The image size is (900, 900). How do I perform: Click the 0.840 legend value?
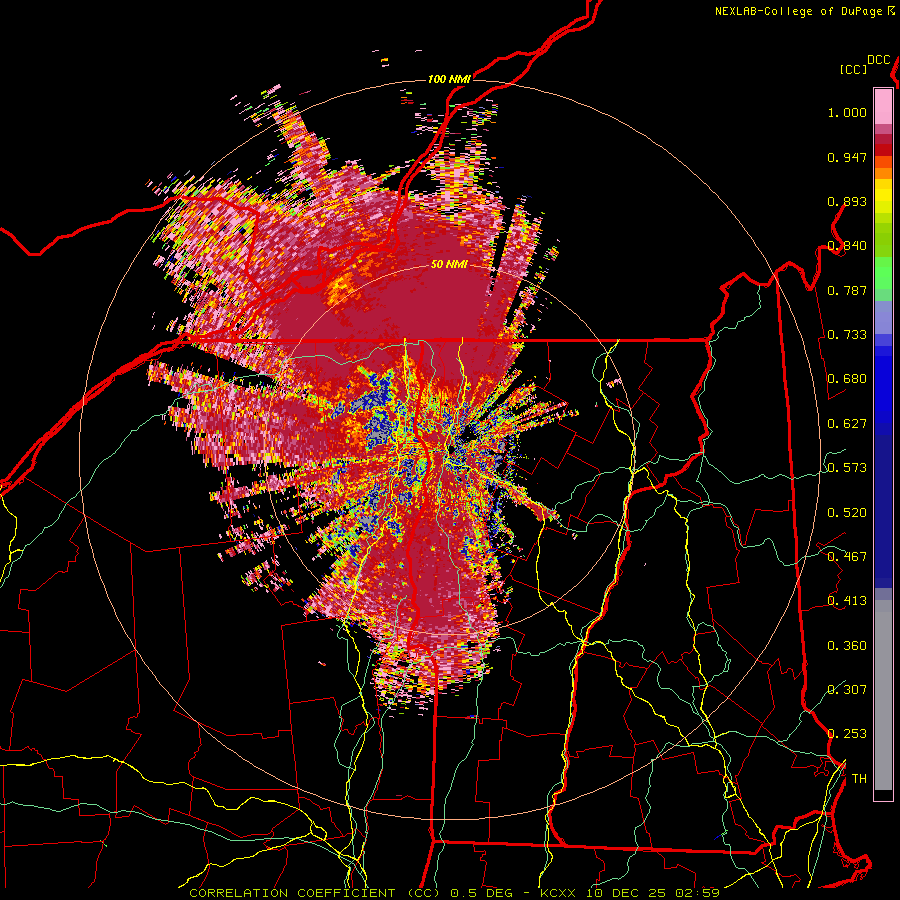pos(847,246)
